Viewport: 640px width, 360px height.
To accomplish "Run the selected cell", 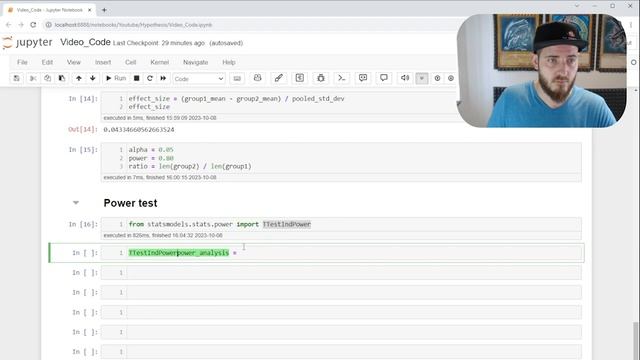I will tap(116, 78).
